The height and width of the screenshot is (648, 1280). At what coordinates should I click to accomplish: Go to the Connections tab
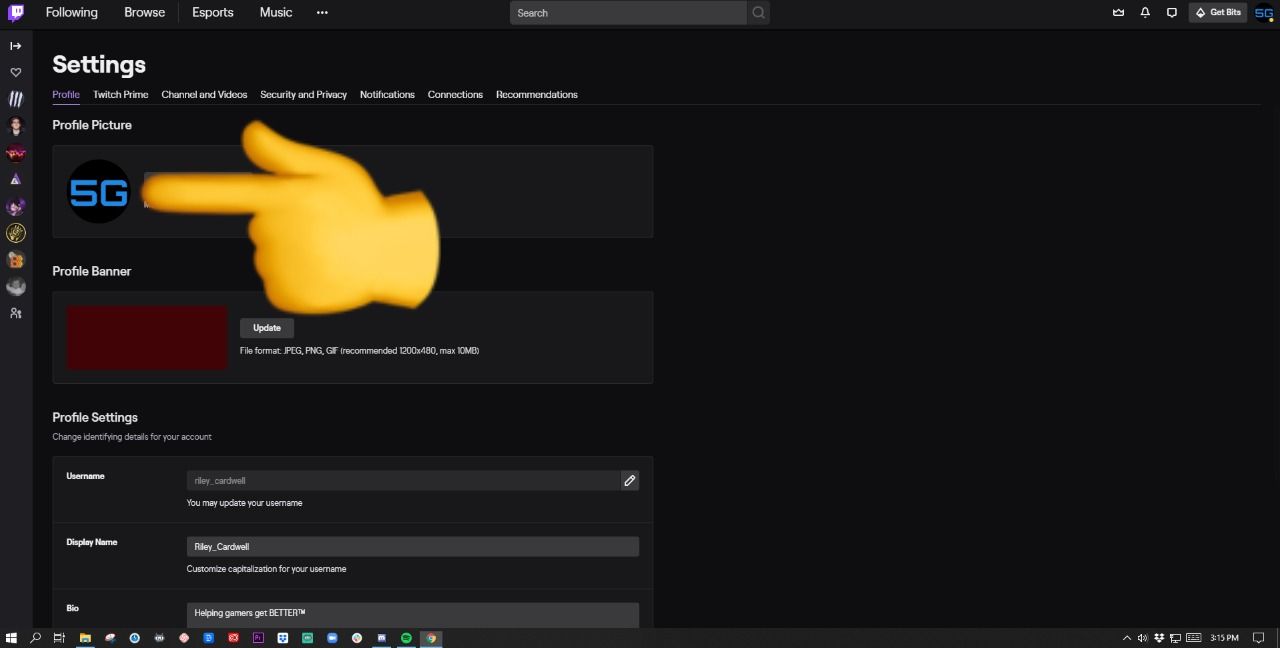click(x=455, y=95)
